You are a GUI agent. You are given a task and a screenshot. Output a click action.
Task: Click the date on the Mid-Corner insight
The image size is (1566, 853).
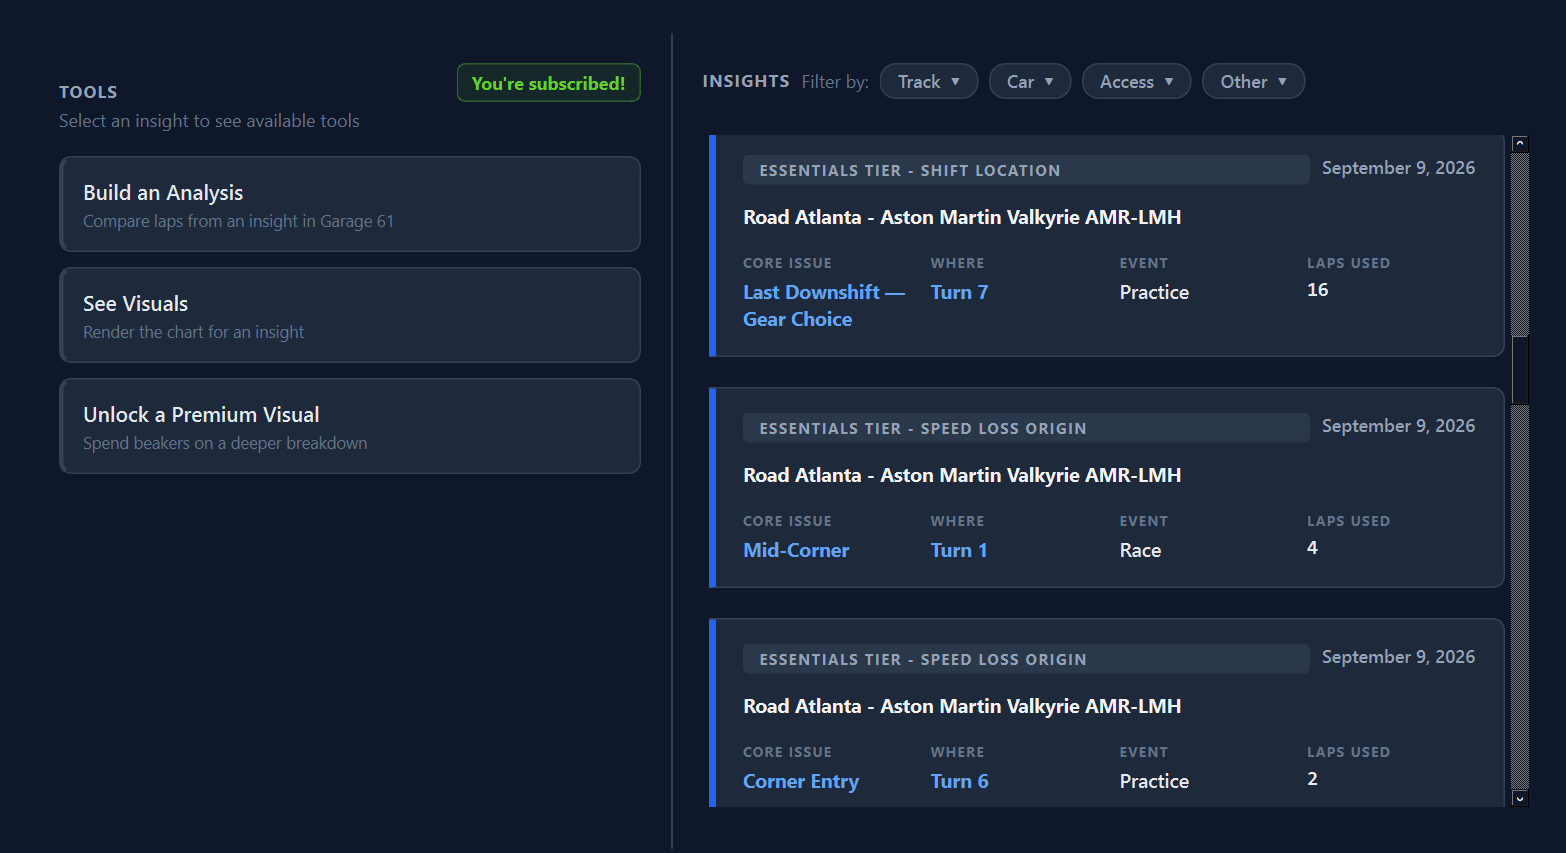(x=1398, y=426)
